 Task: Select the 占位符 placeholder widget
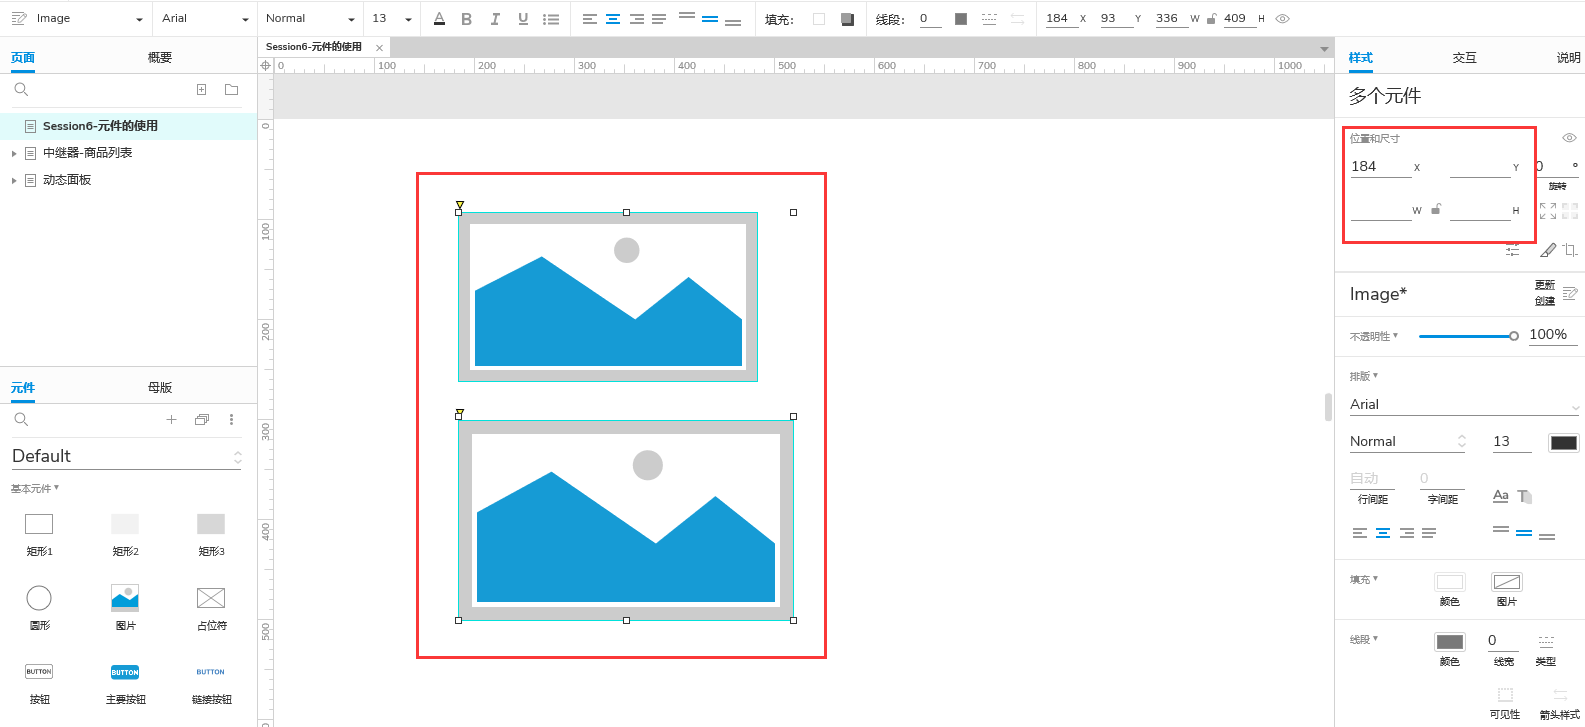[211, 607]
